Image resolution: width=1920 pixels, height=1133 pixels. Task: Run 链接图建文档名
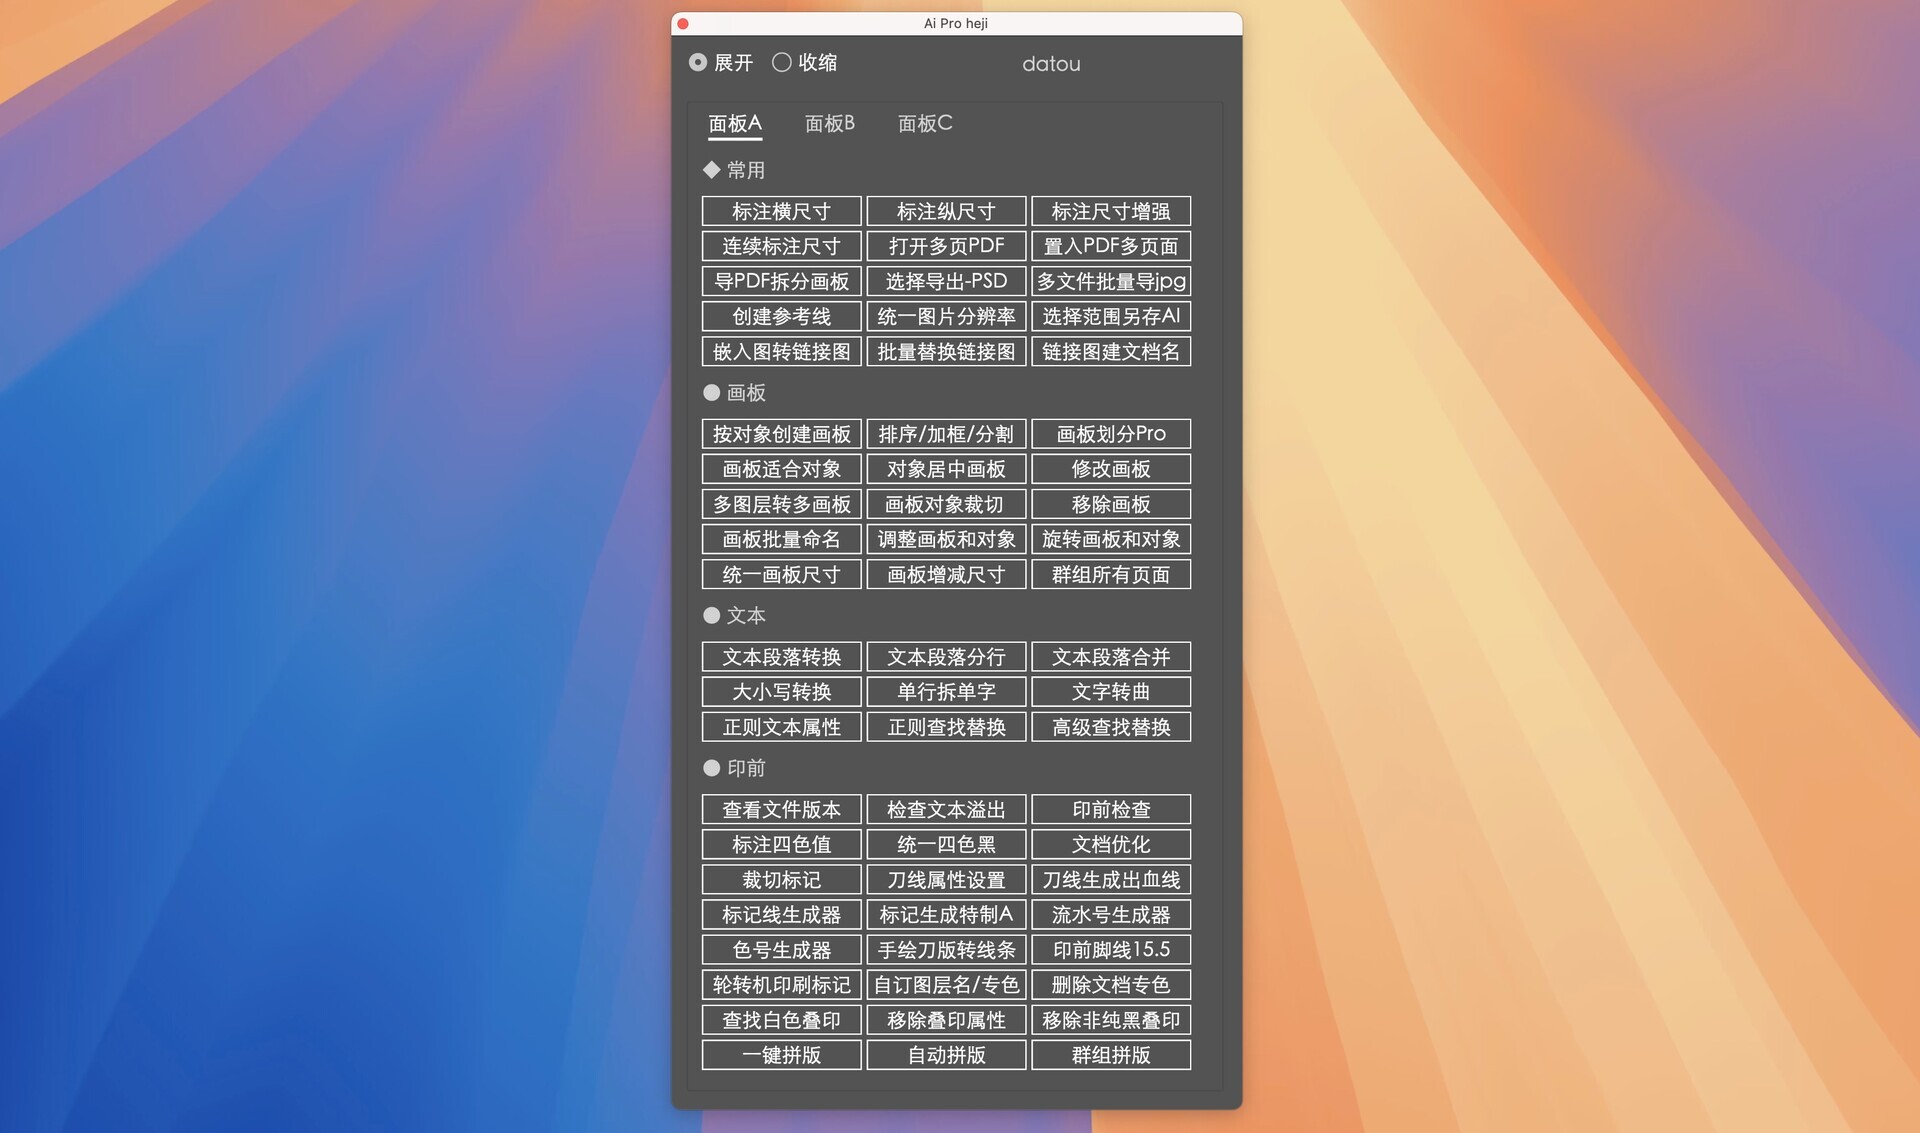click(x=1111, y=351)
